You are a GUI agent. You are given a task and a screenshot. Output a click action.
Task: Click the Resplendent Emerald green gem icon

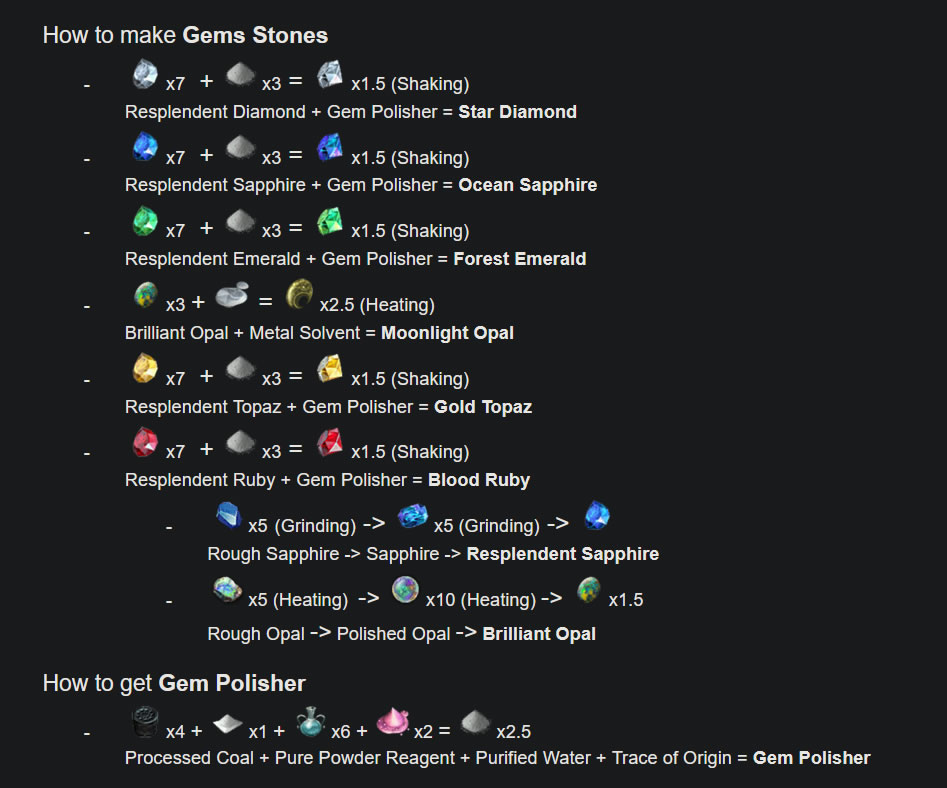tap(145, 222)
